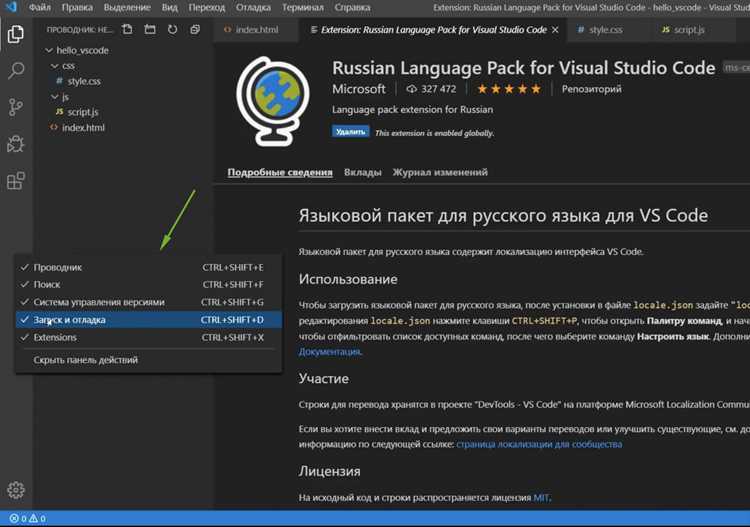Open the Выделение menu
Screen dimensions: 750x527
127,7
